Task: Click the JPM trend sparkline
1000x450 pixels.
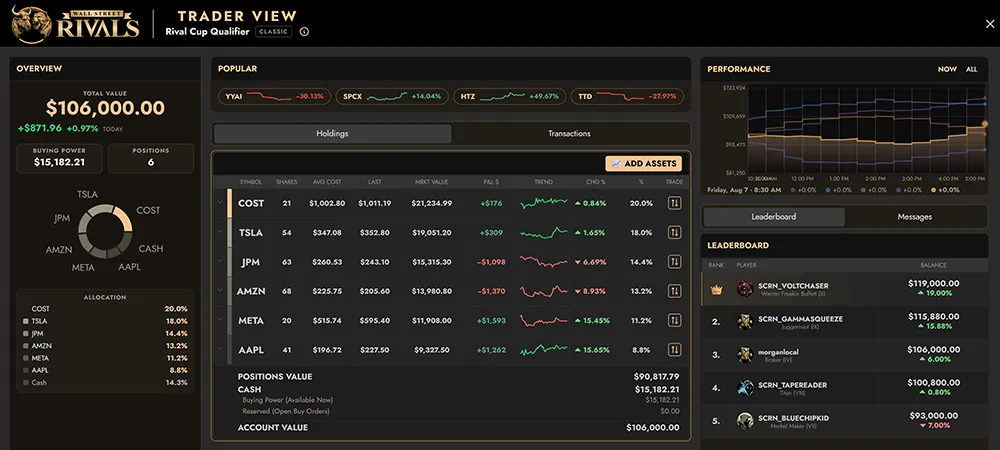Action: click(x=543, y=262)
